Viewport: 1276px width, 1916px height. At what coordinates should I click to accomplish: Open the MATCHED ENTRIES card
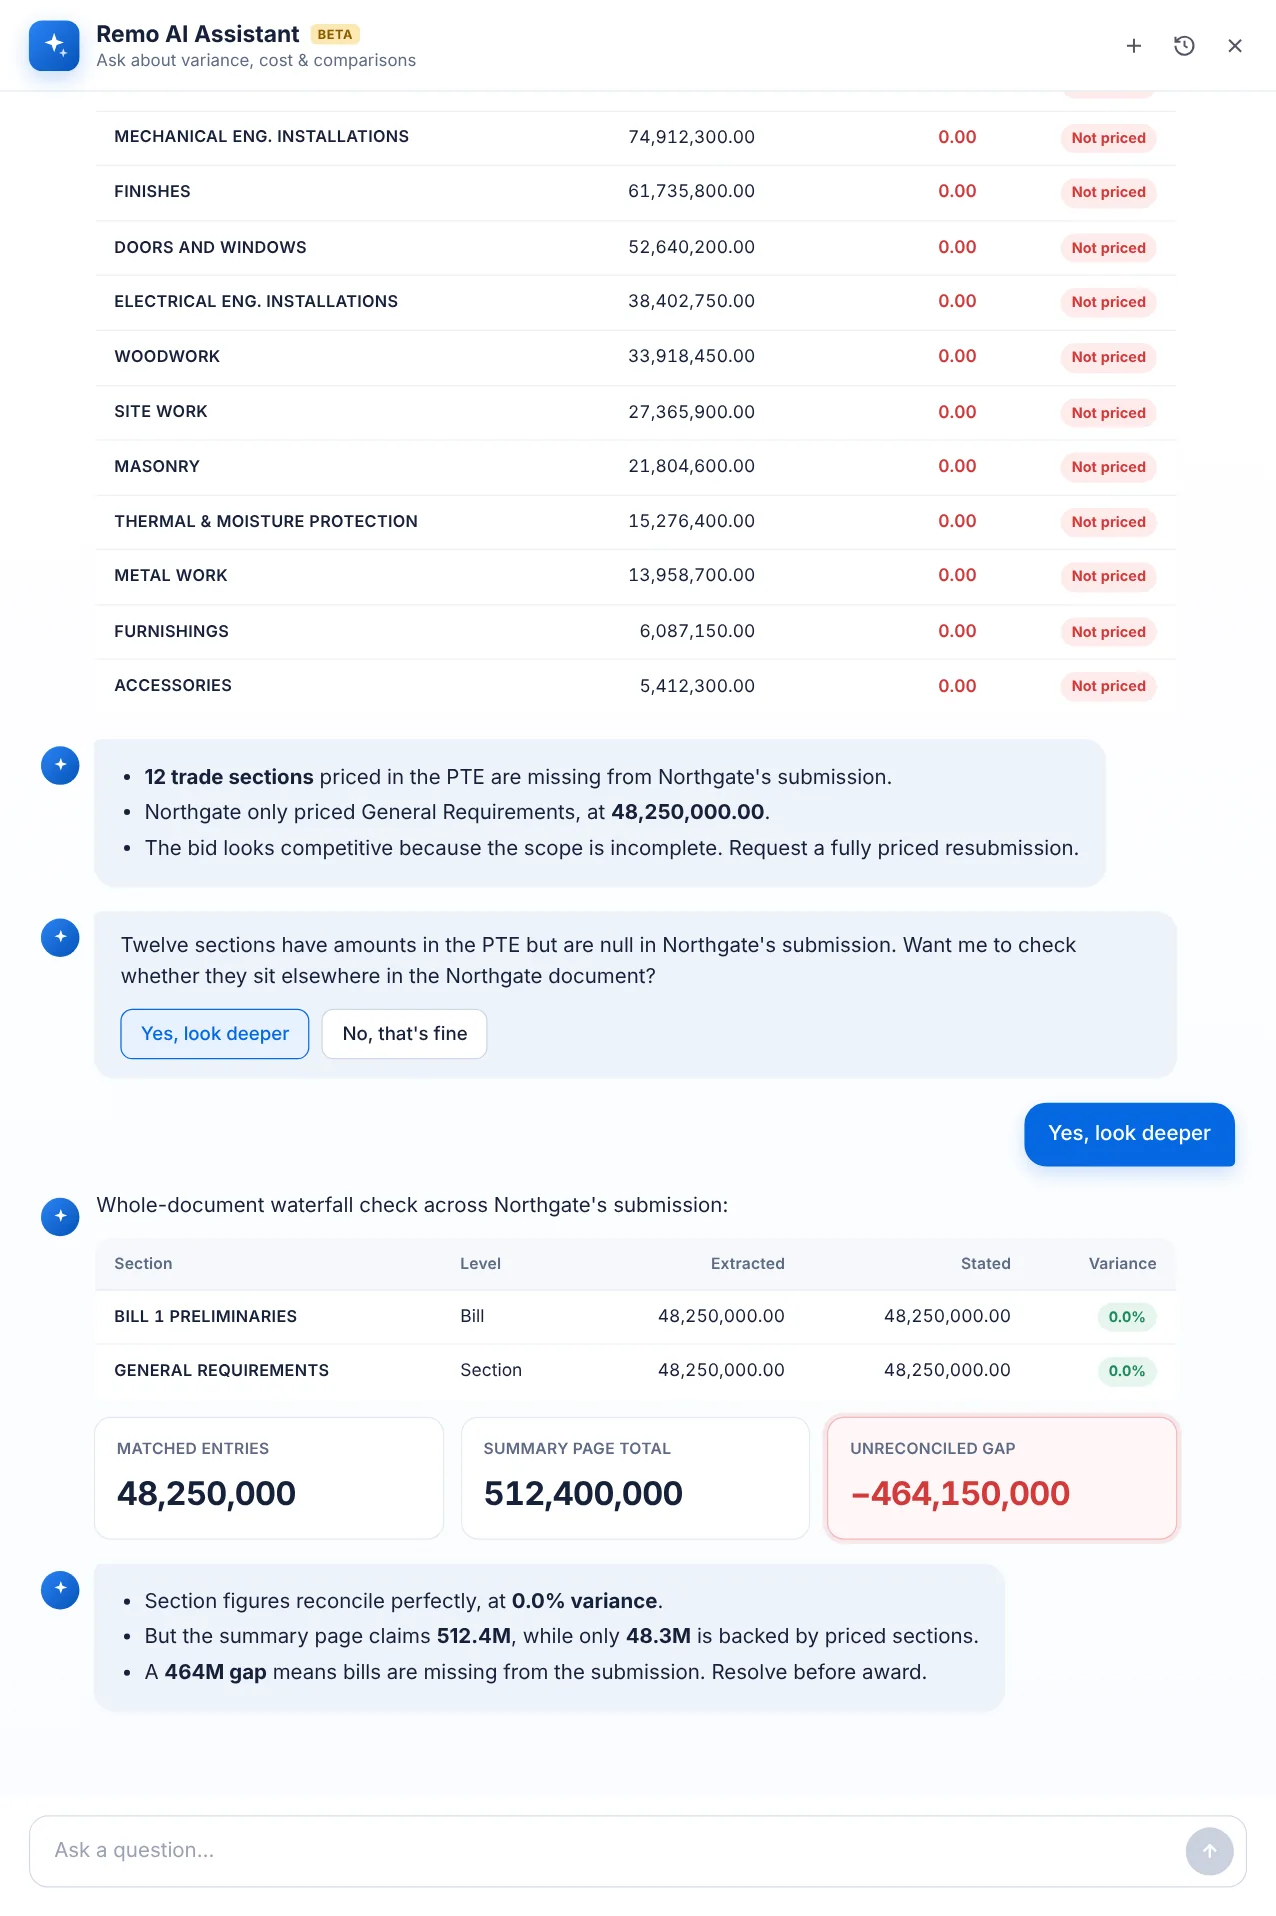coord(269,1478)
